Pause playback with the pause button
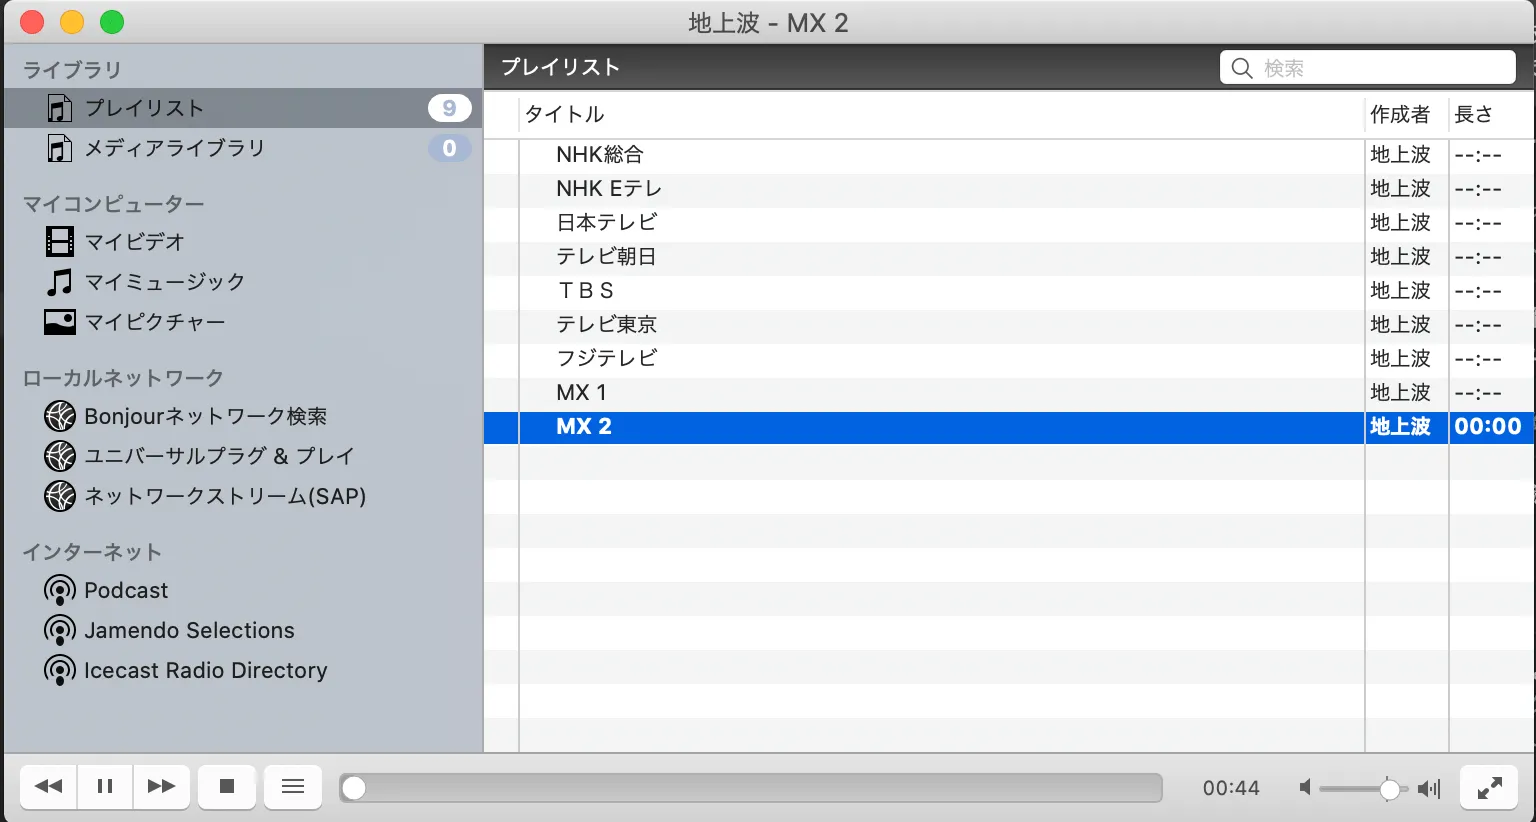The height and width of the screenshot is (822, 1536). 105,787
